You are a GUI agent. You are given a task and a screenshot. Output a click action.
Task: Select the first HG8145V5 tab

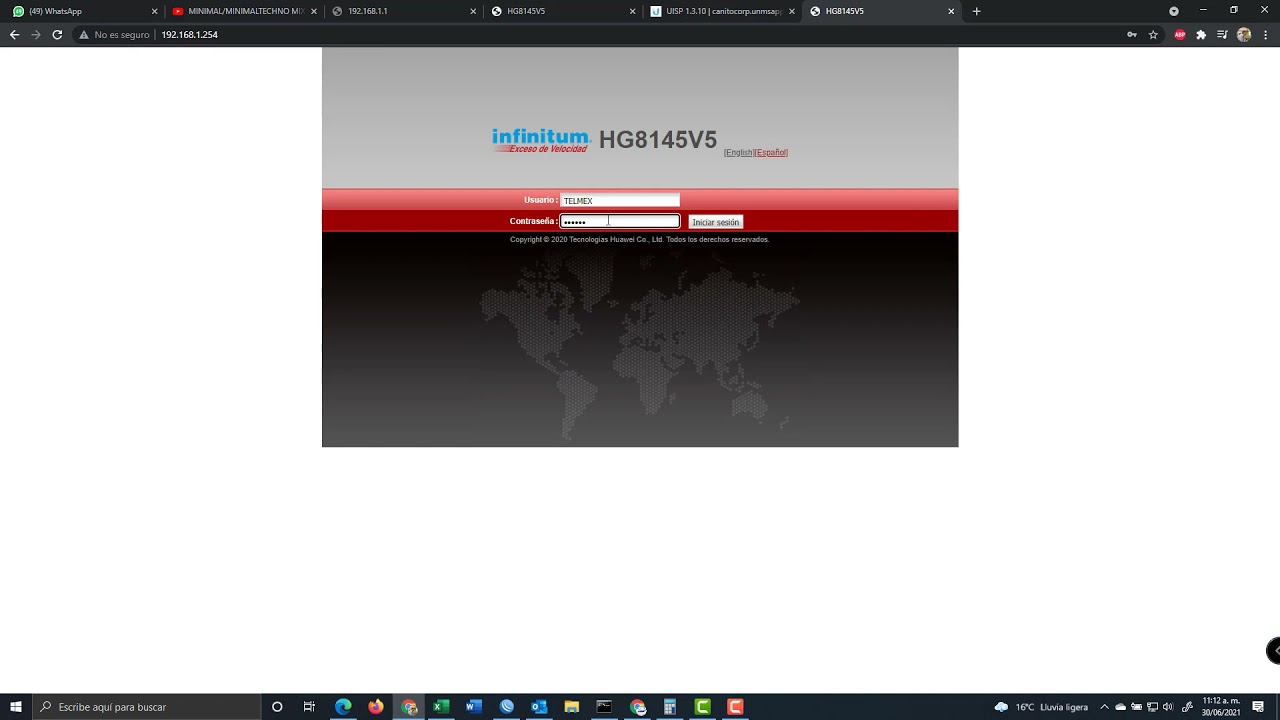(560, 11)
